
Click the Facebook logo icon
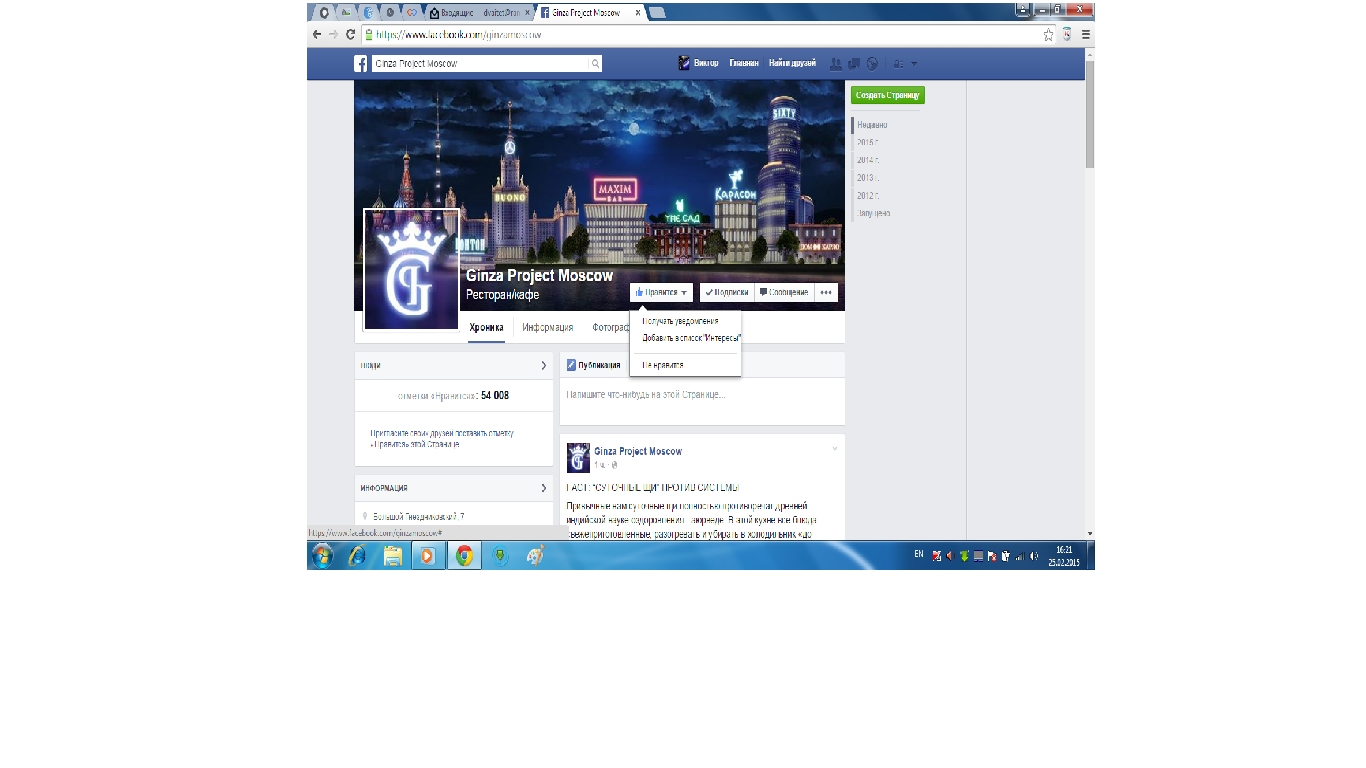[361, 64]
